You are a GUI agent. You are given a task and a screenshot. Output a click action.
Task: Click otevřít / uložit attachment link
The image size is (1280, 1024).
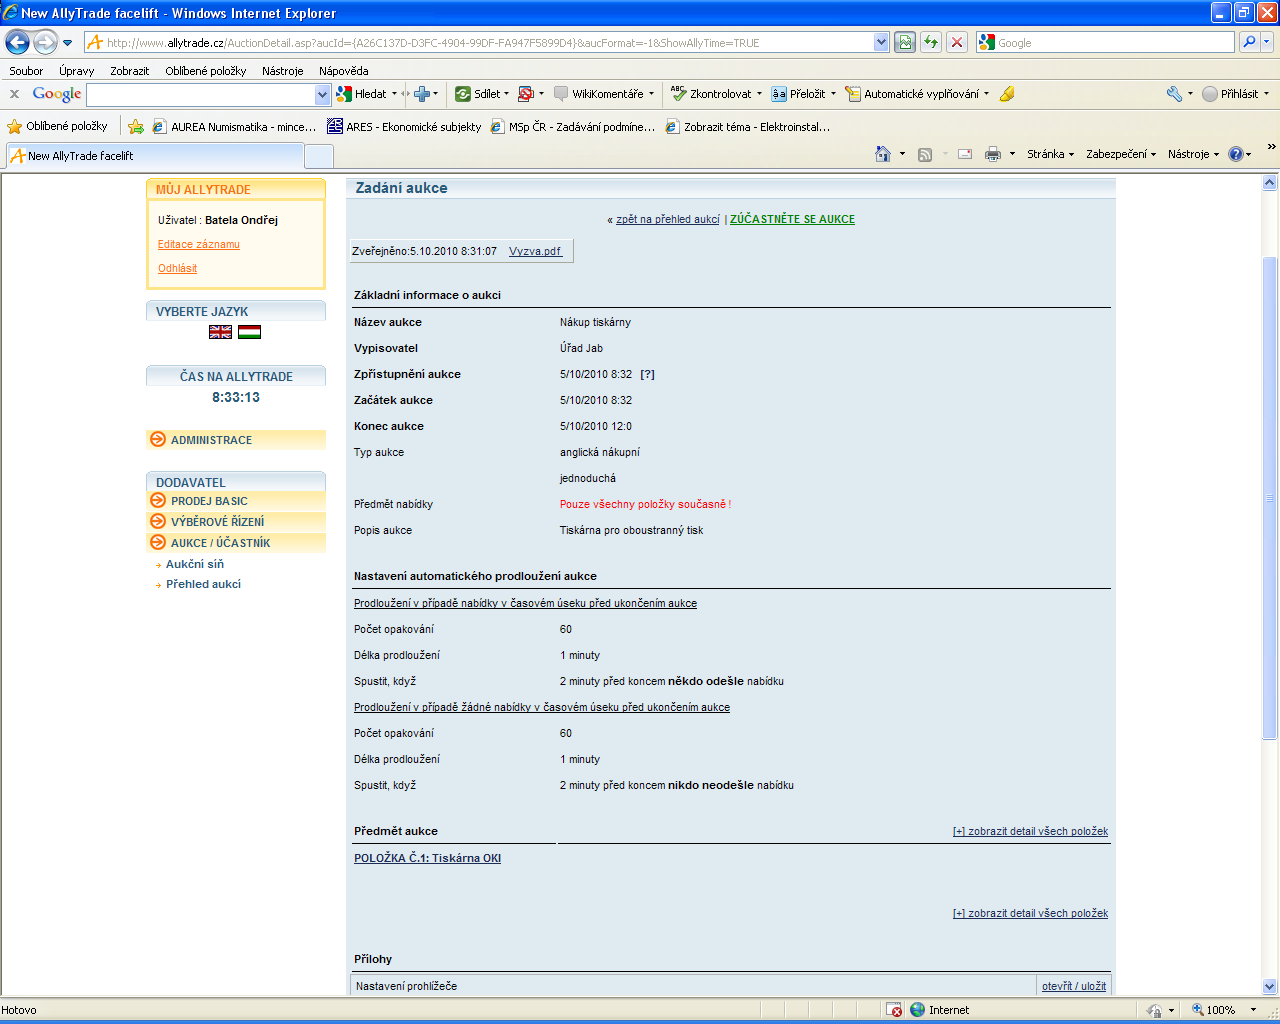(1074, 986)
